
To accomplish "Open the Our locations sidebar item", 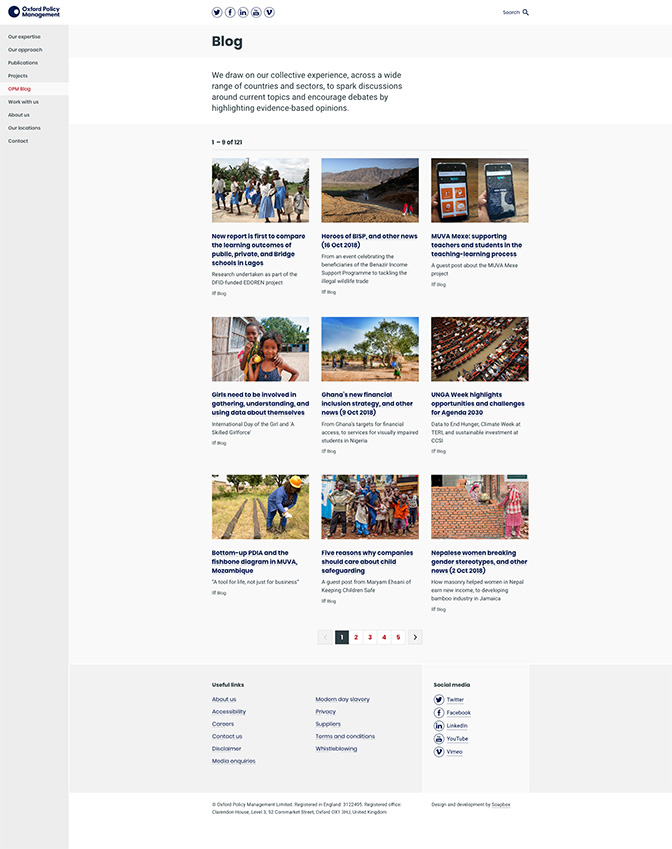I will pos(24,128).
